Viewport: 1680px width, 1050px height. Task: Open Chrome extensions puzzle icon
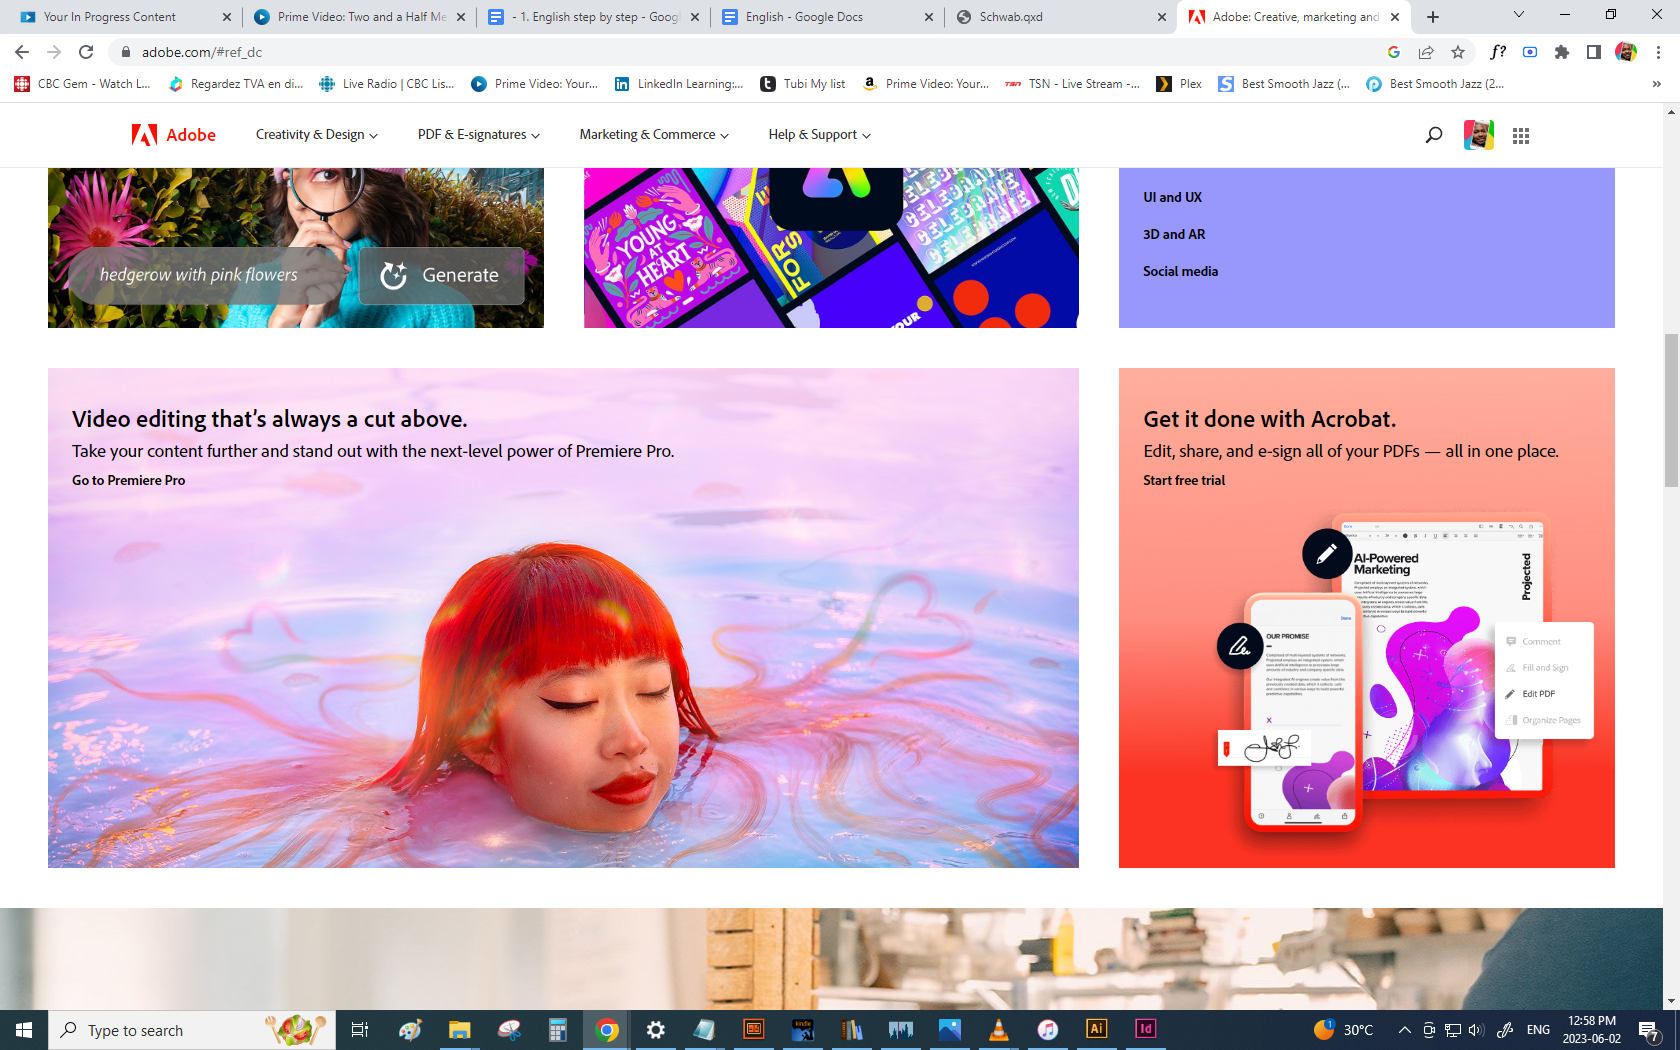pyautogui.click(x=1562, y=52)
